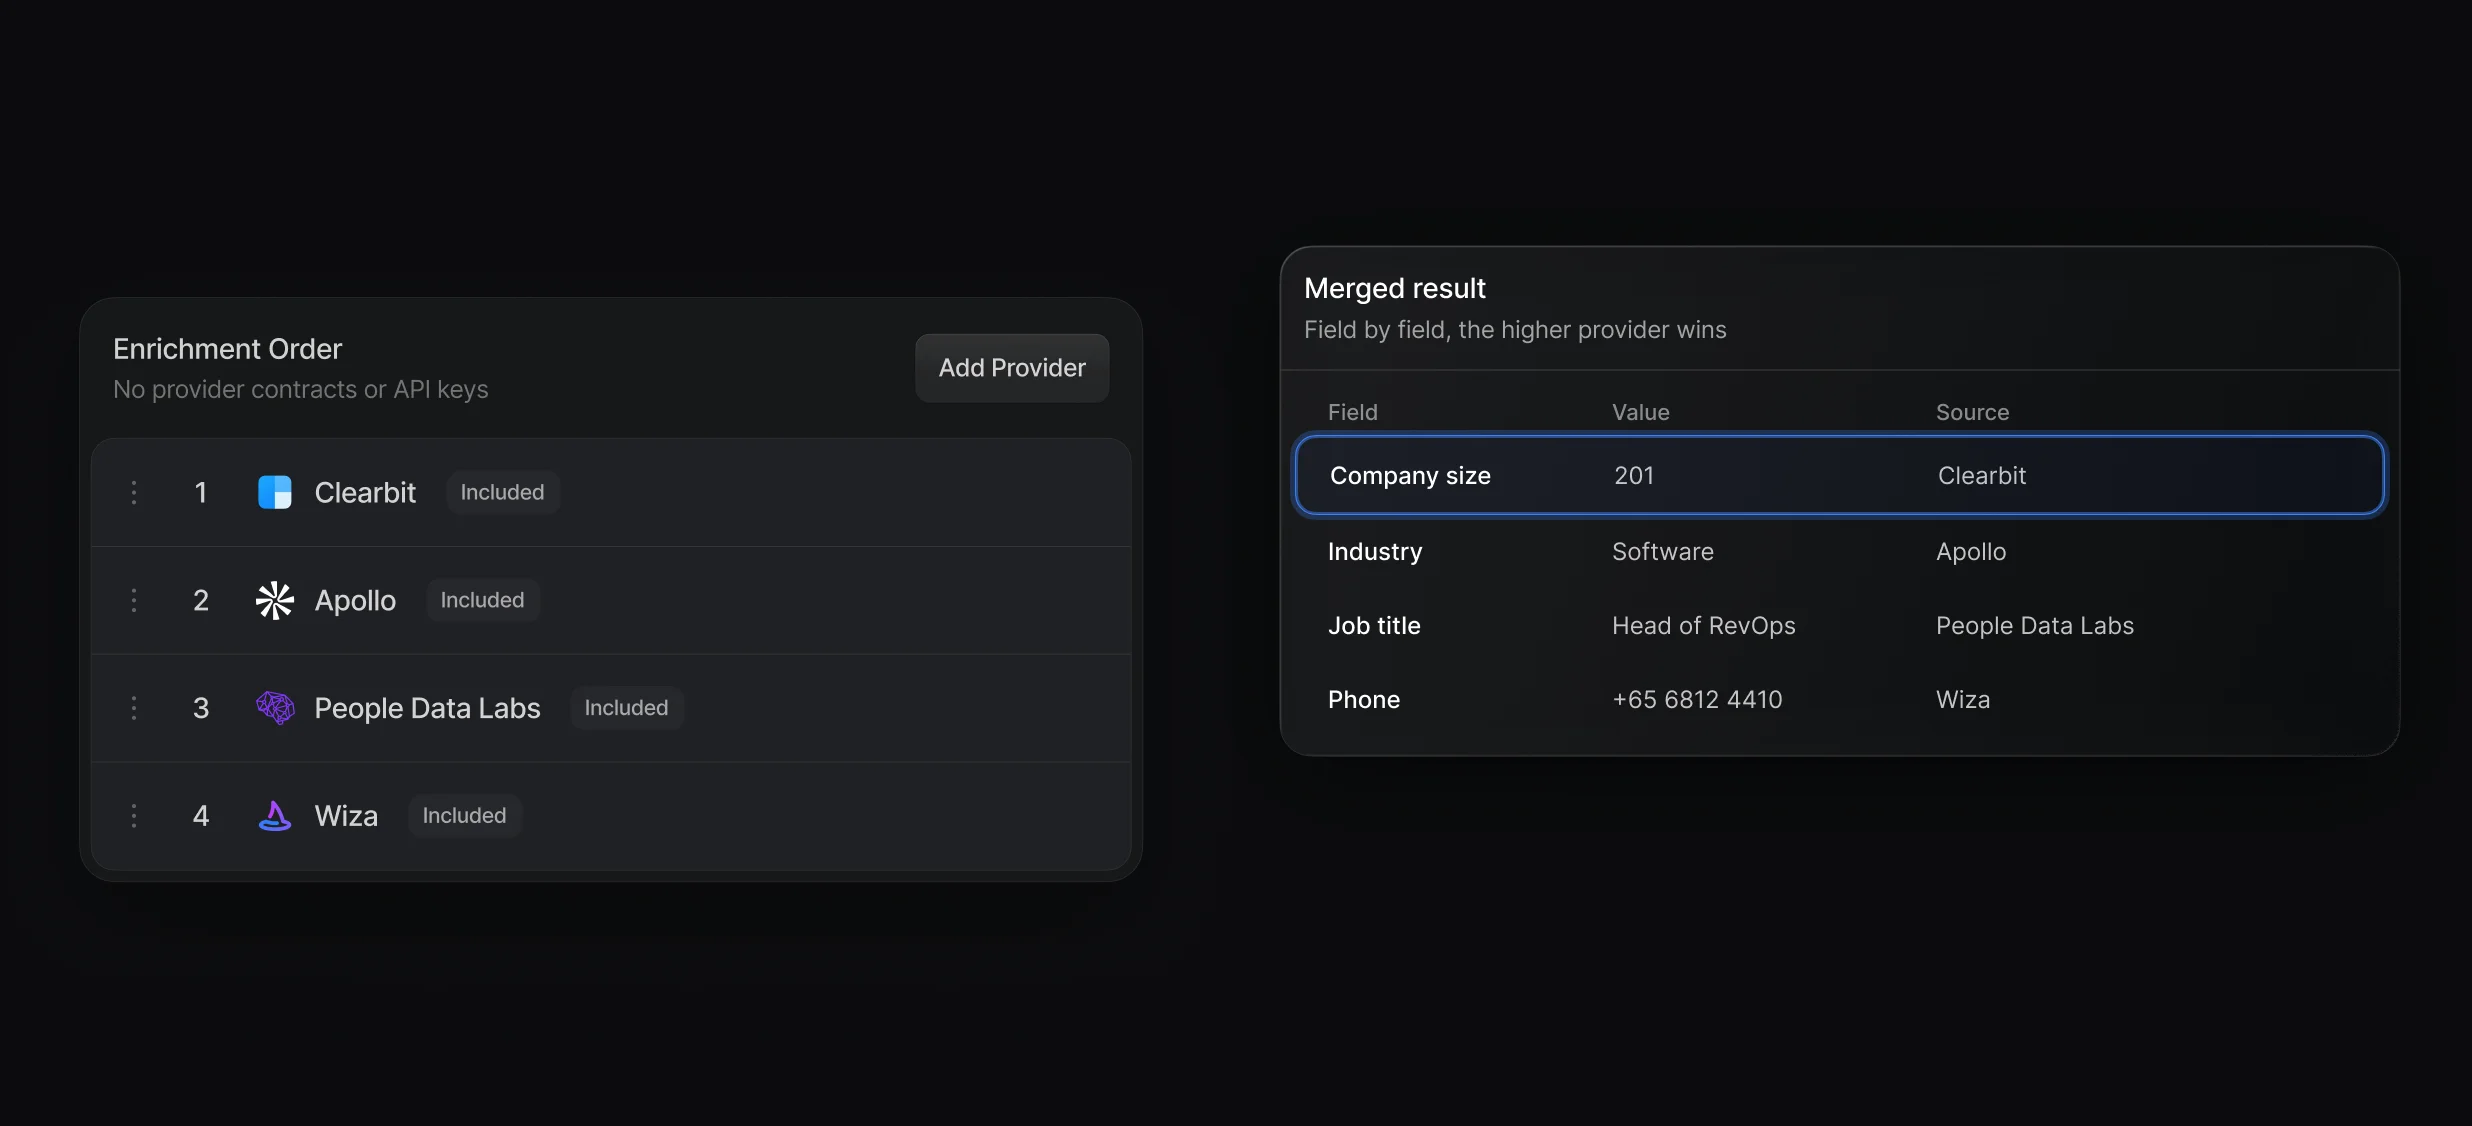Click the Wiza wizard hat icon
Viewport: 2472px width, 1126px height.
(x=275, y=816)
